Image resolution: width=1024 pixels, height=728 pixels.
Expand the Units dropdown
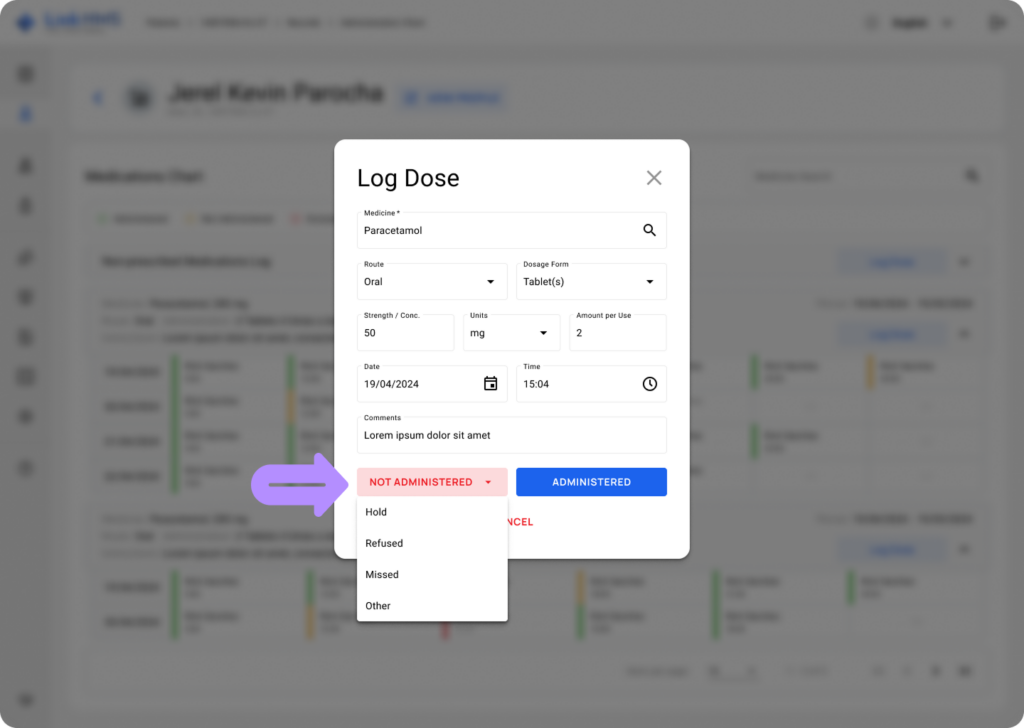coord(543,333)
